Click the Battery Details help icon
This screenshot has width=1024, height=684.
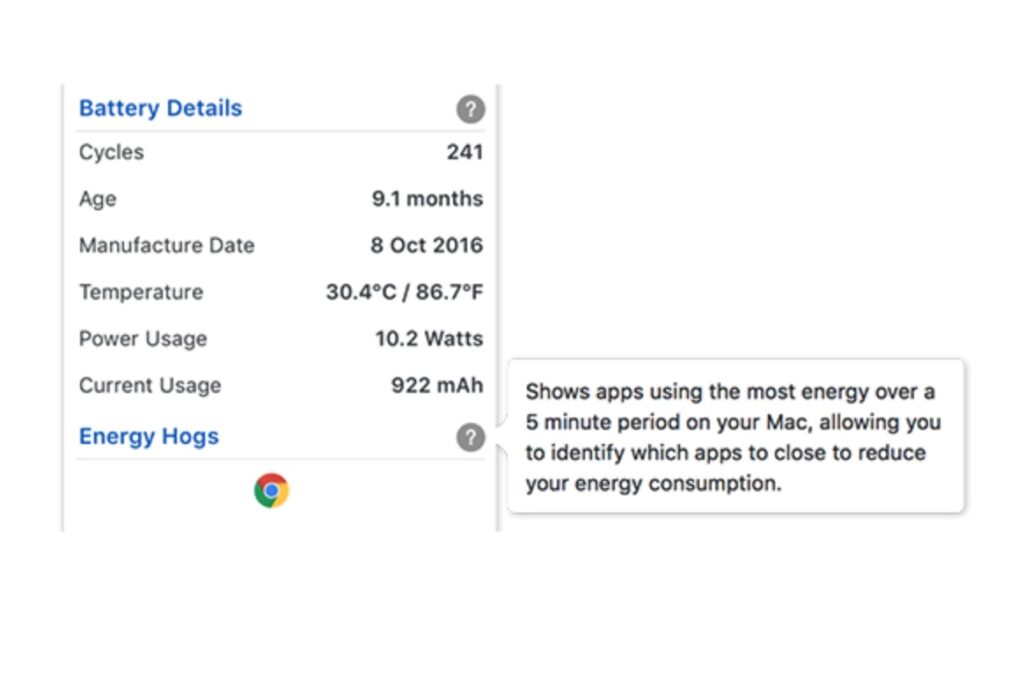coord(470,109)
